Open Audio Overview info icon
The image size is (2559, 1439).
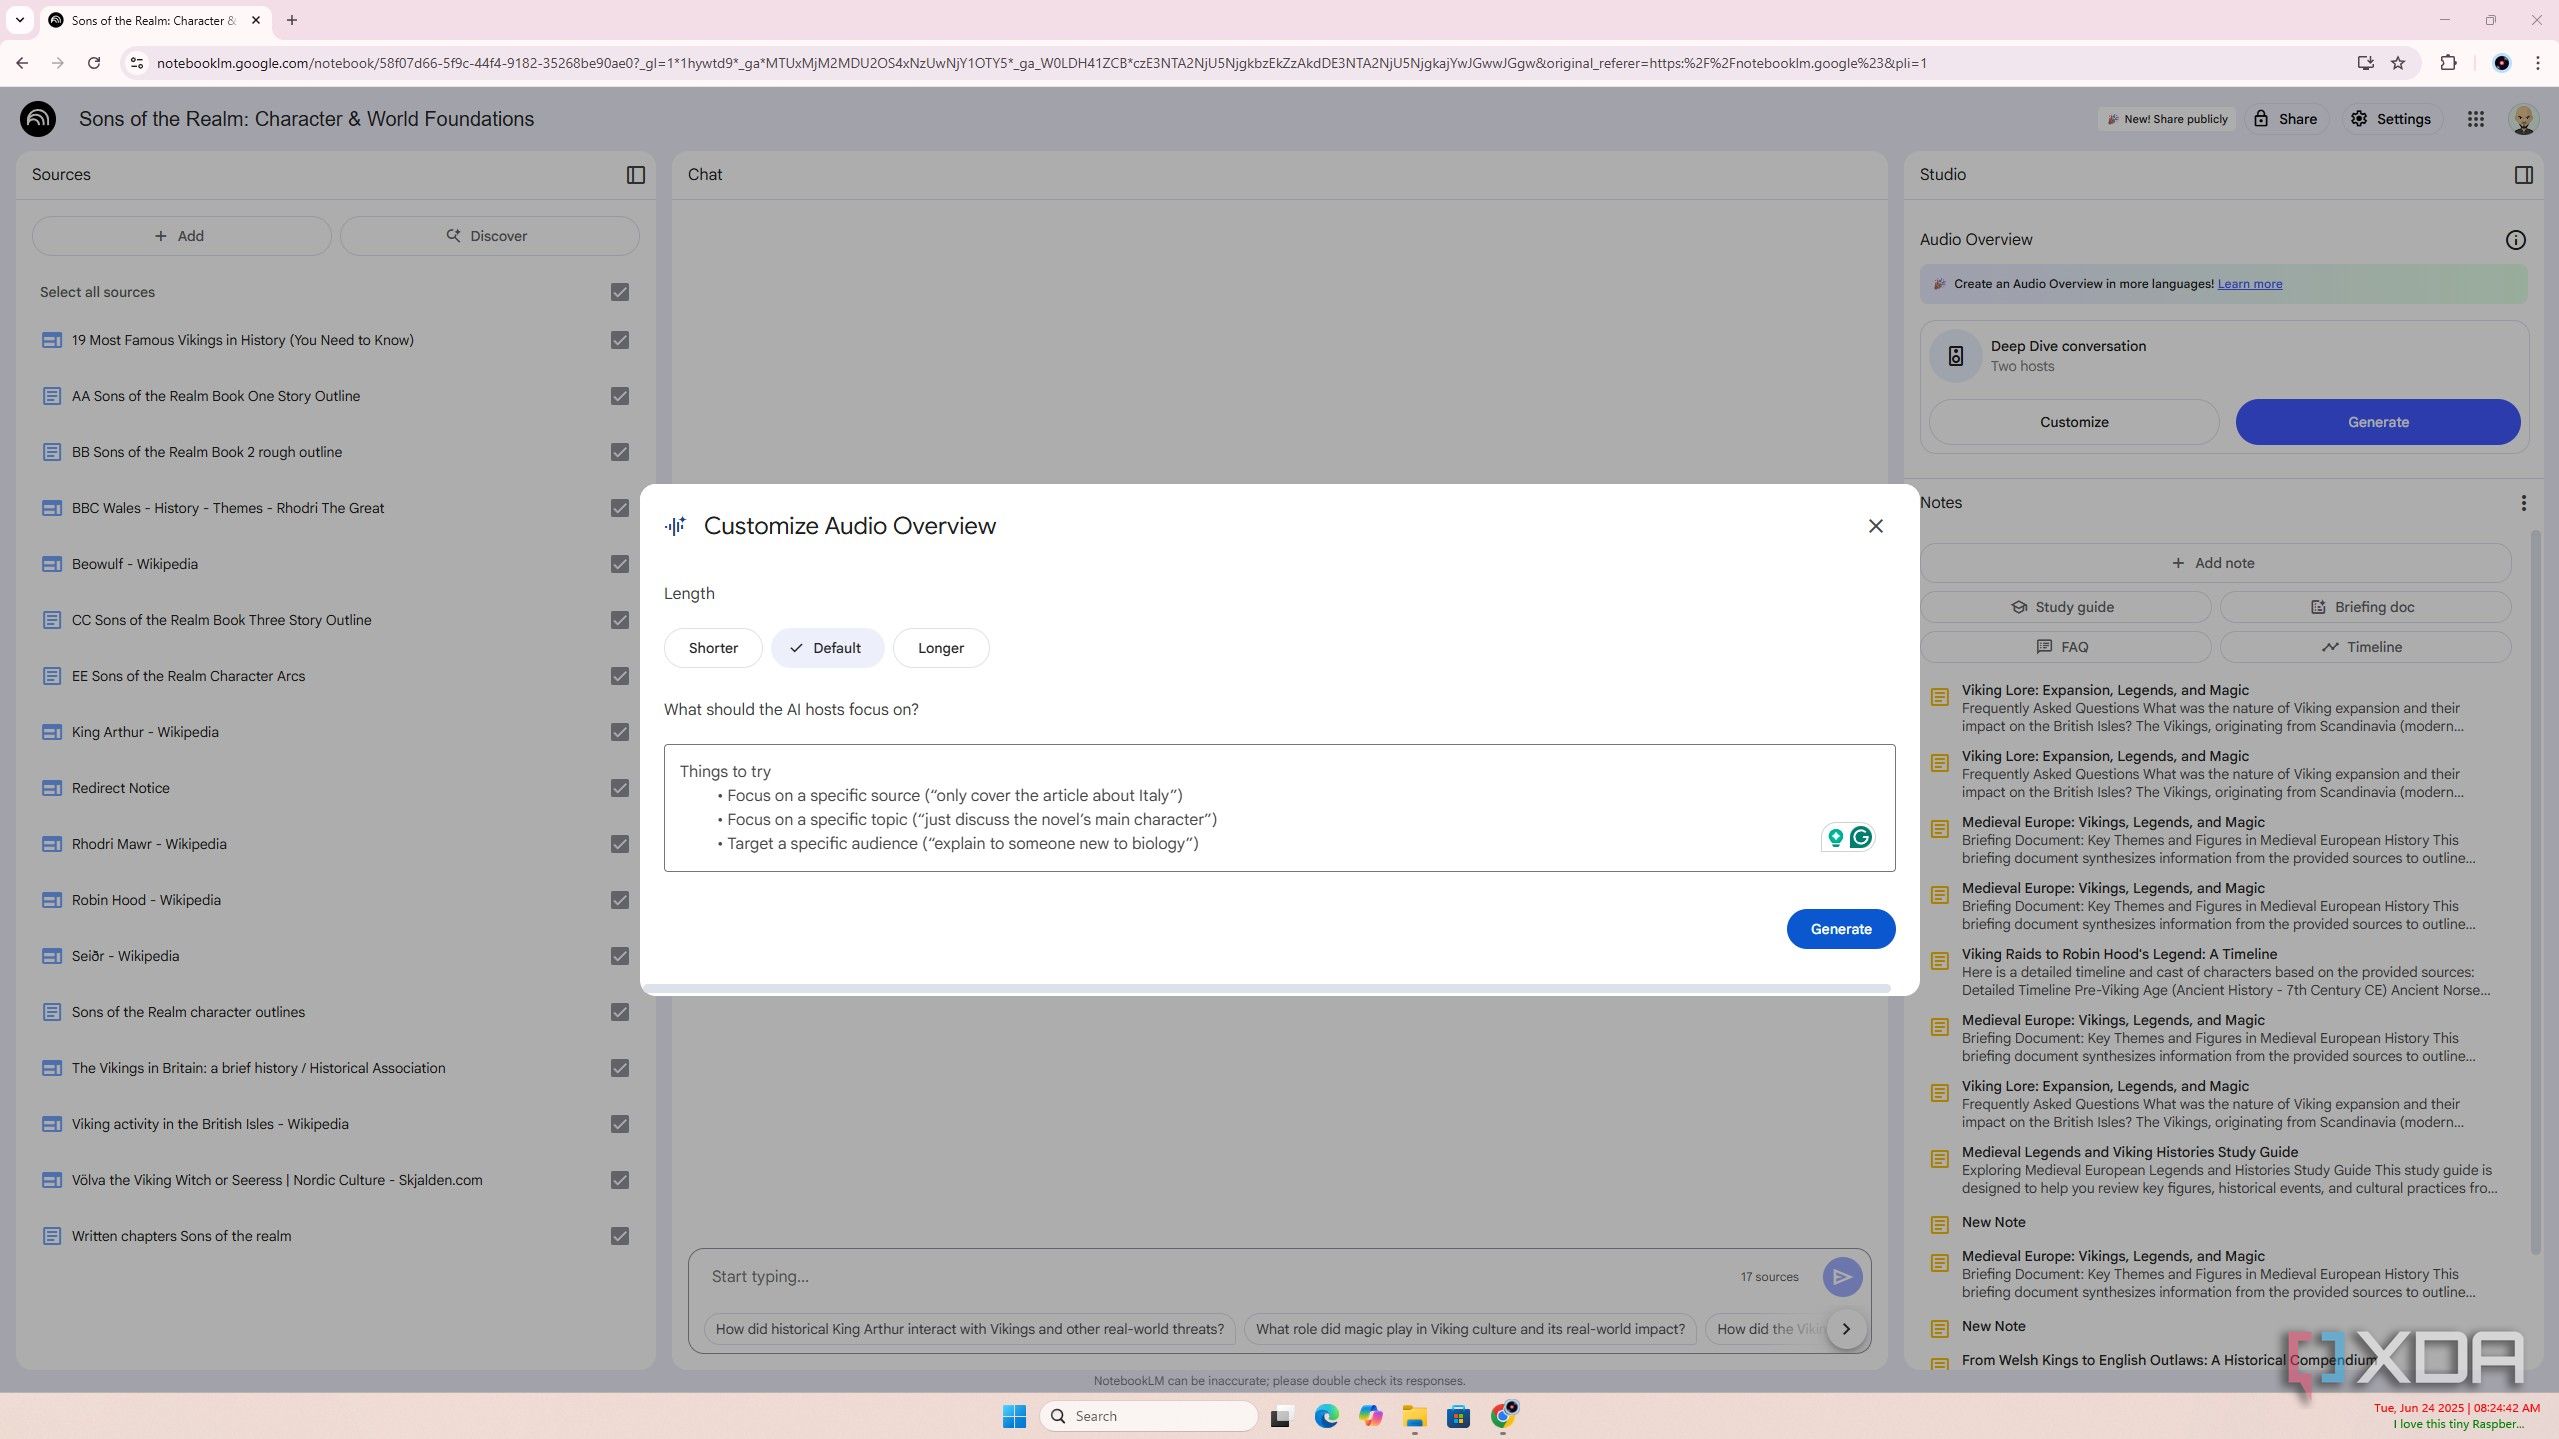(x=2515, y=240)
